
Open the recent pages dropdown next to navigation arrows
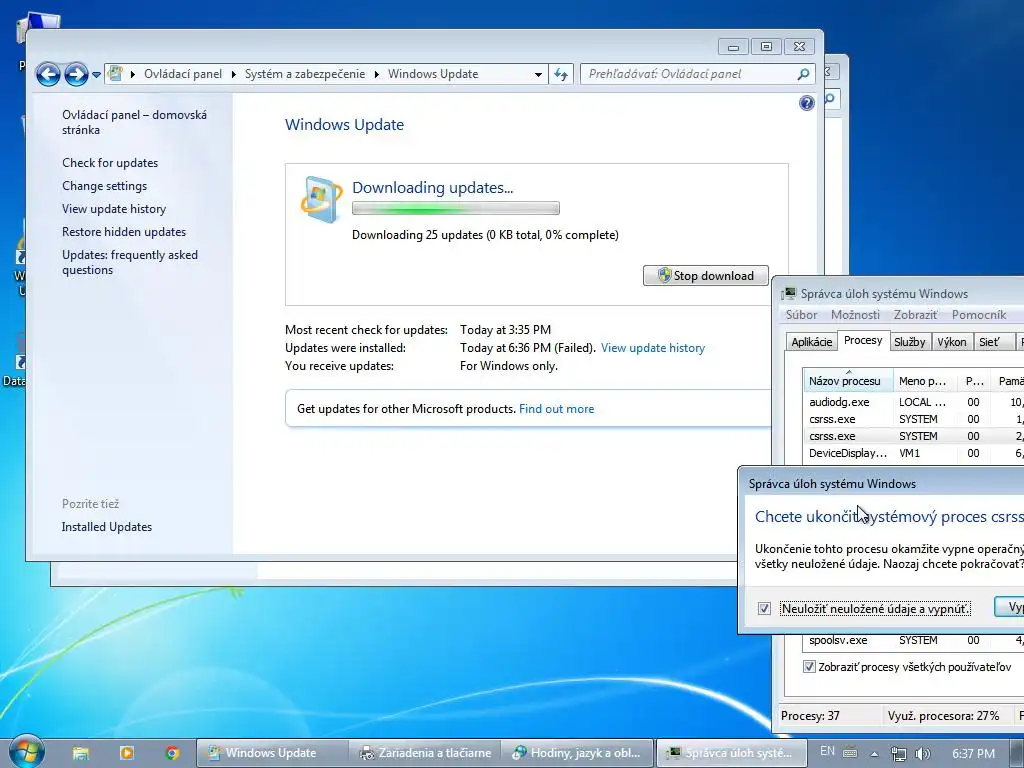point(96,75)
